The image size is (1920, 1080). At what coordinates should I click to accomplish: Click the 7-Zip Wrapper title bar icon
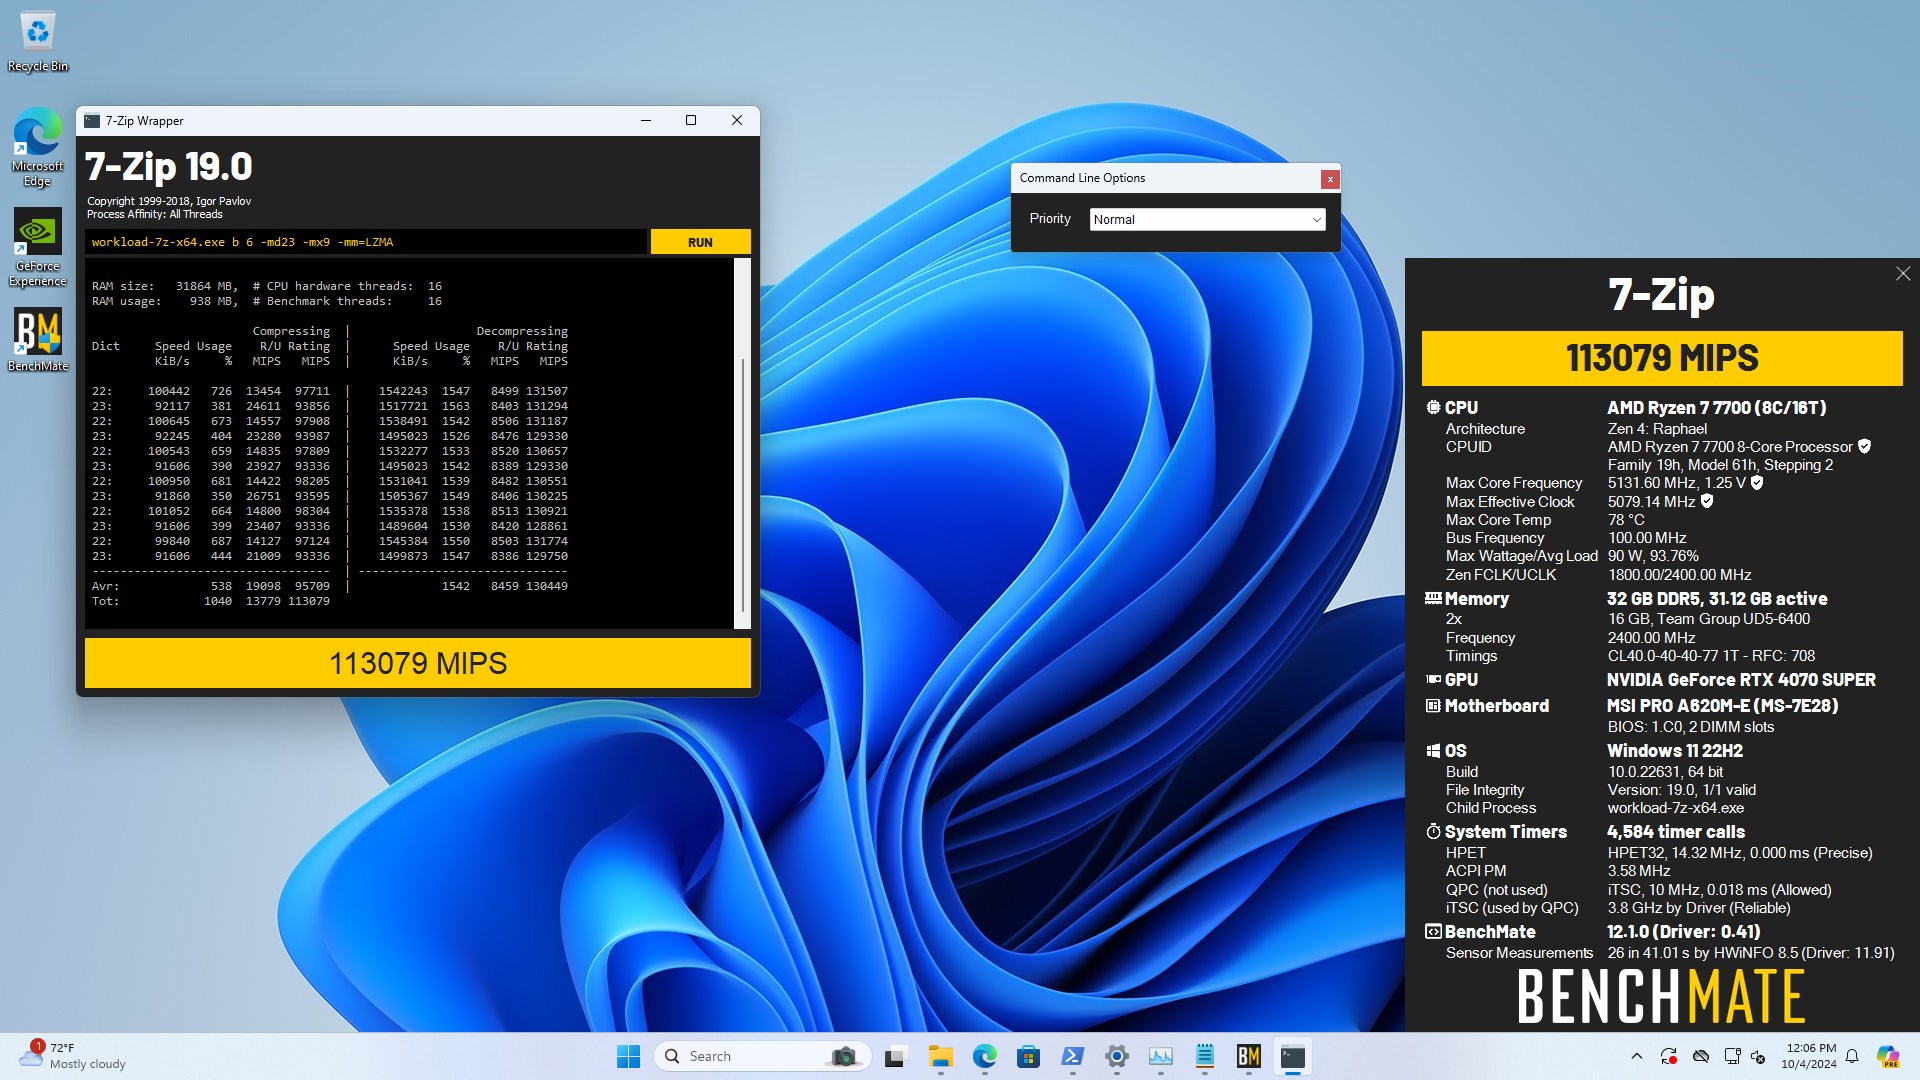pos(92,121)
